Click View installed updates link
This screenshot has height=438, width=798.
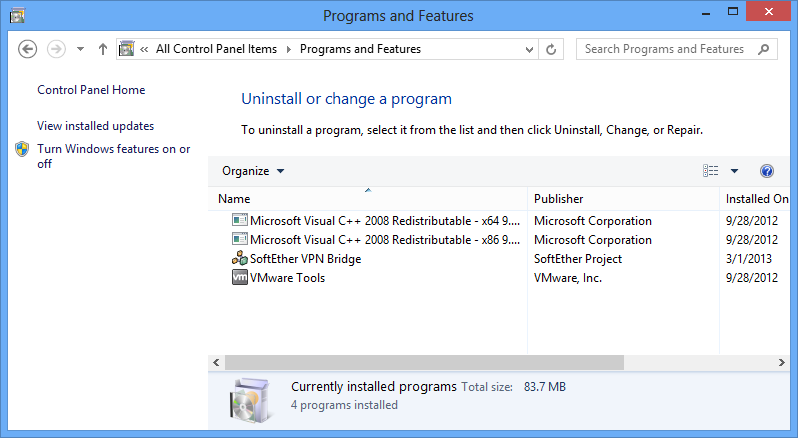coord(96,126)
